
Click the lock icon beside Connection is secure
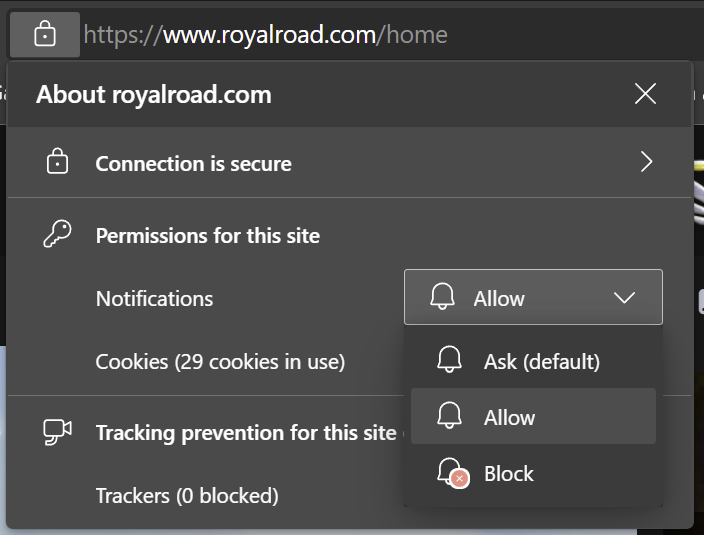[57, 162]
